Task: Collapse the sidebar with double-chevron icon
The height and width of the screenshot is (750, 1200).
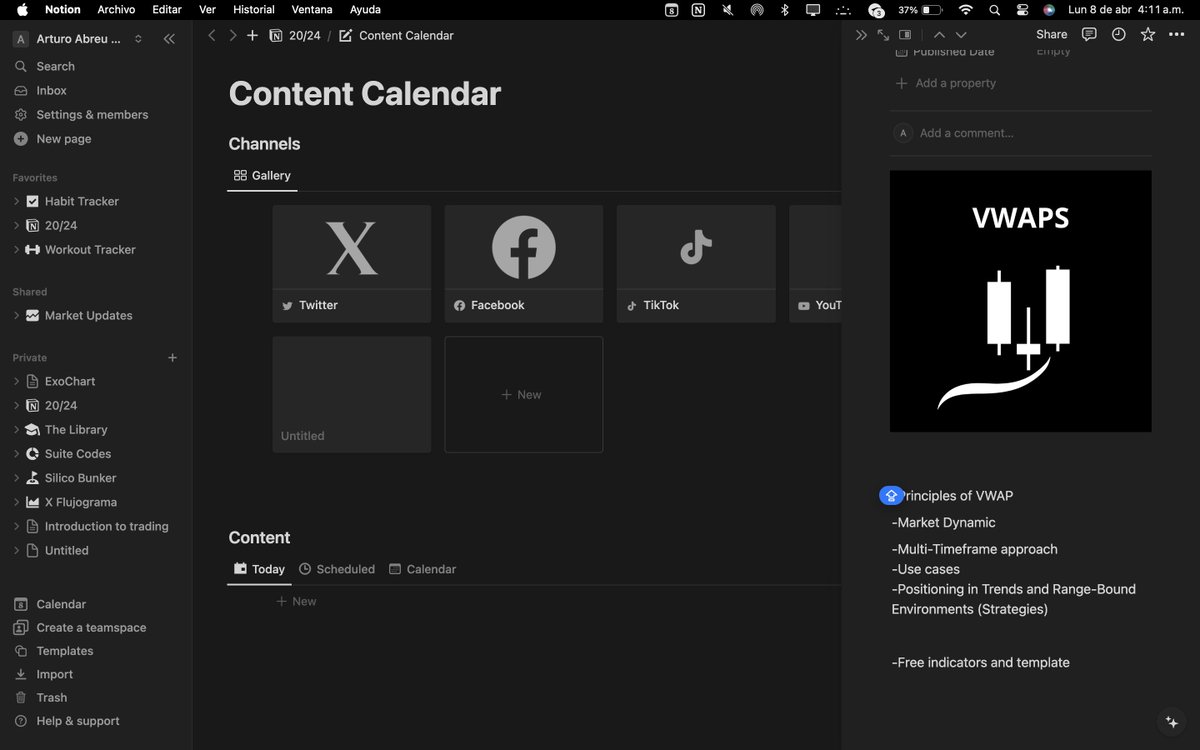Action: point(169,39)
